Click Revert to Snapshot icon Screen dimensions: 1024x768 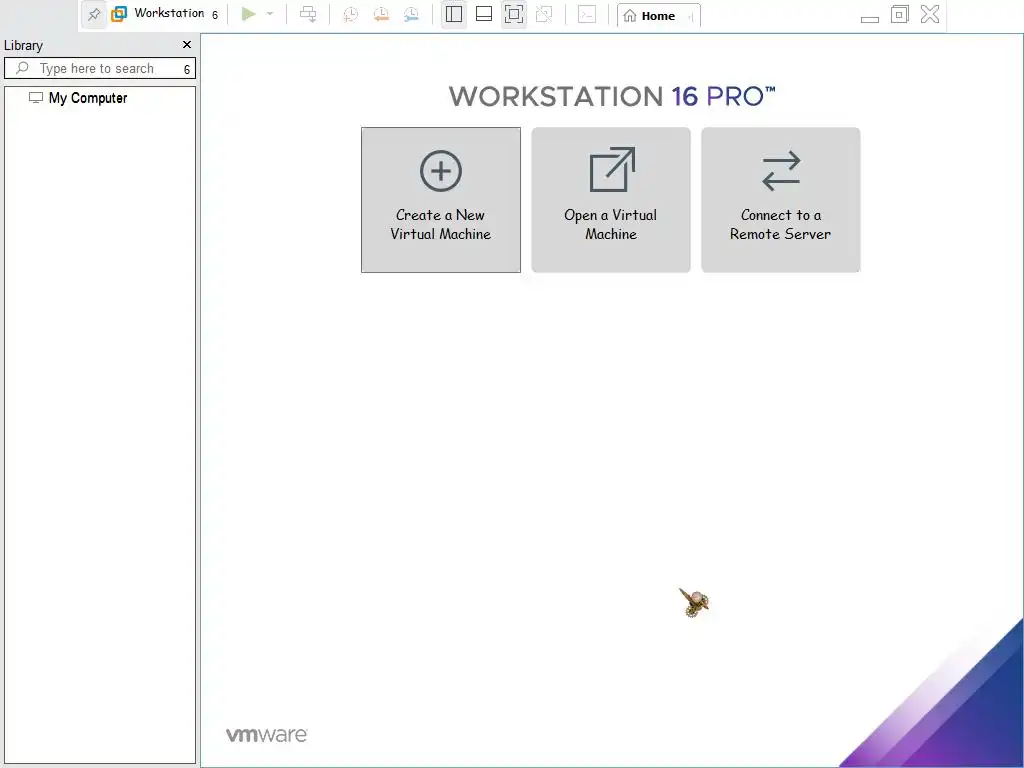pos(381,14)
